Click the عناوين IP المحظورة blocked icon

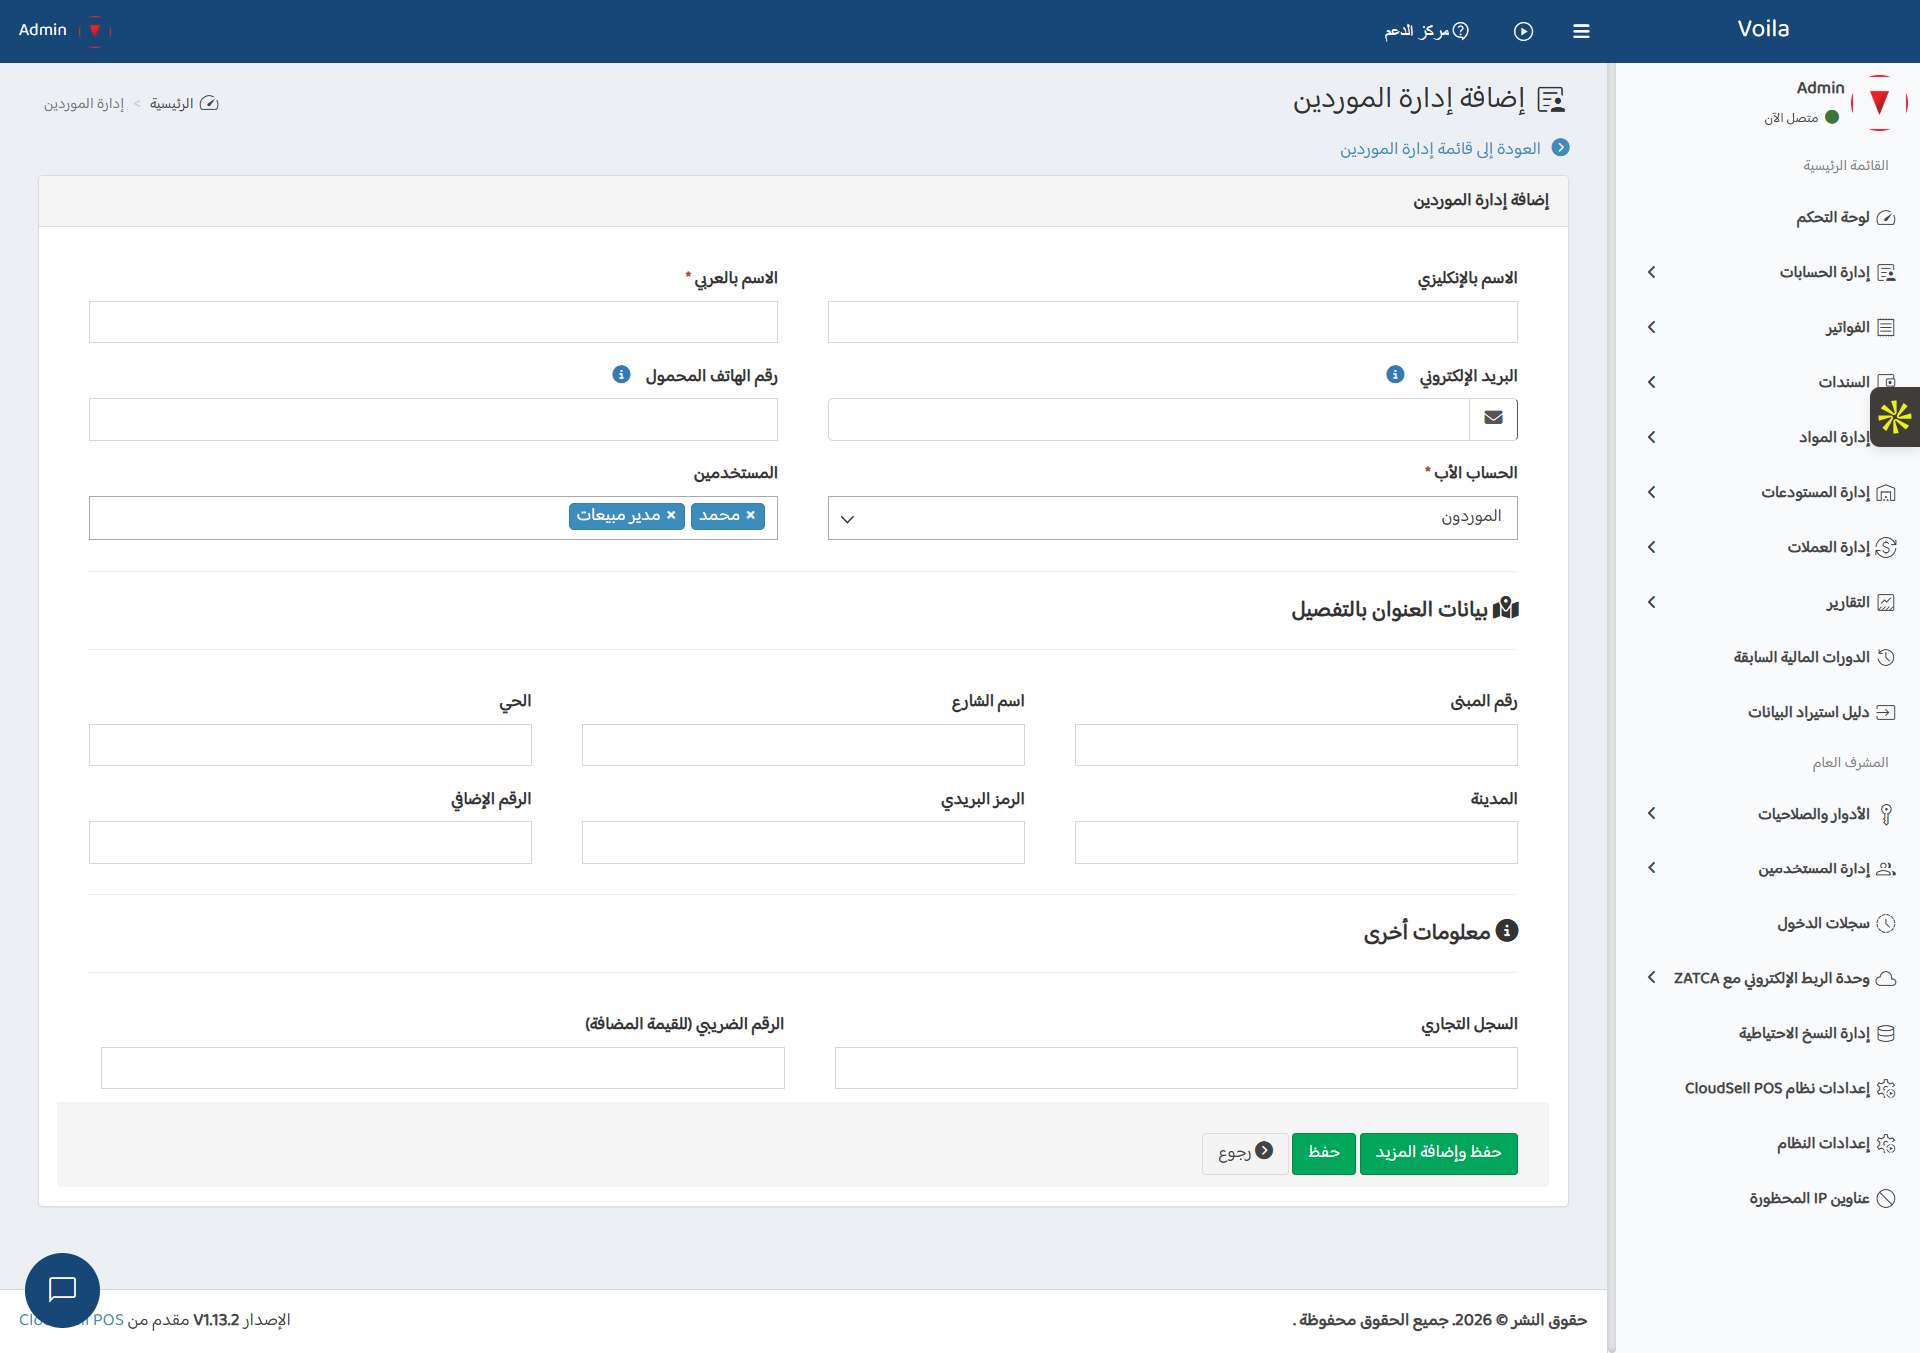pos(1886,1198)
